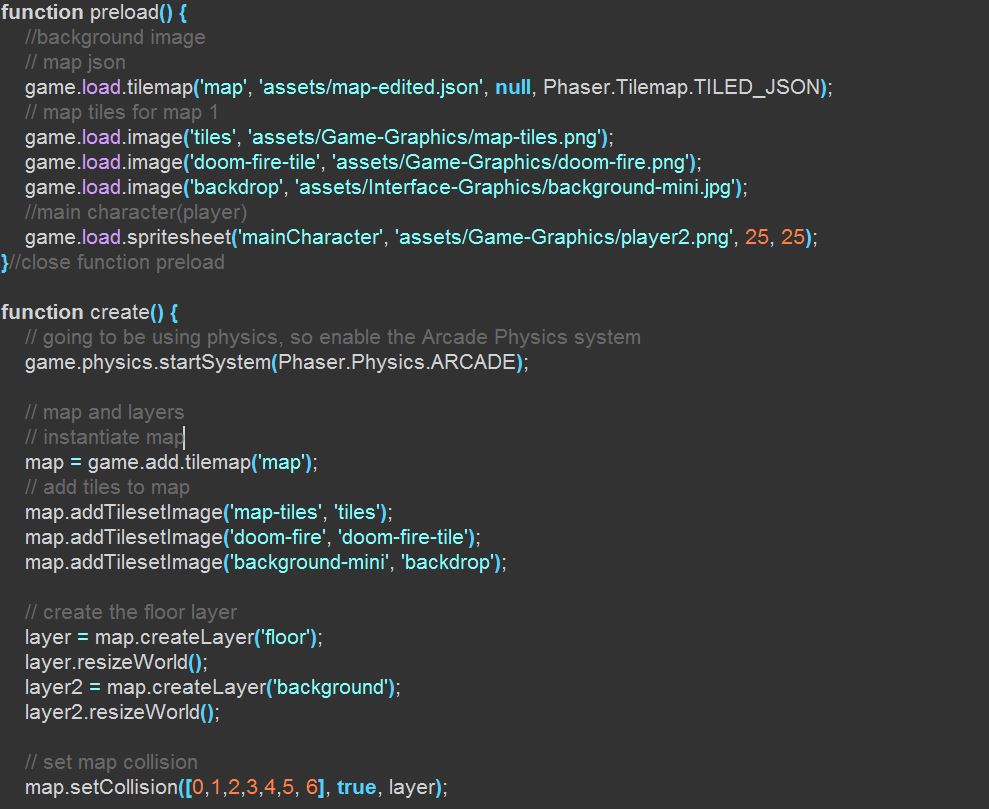Click the 'function preload() {' line
989x809 pixels.
94,12
